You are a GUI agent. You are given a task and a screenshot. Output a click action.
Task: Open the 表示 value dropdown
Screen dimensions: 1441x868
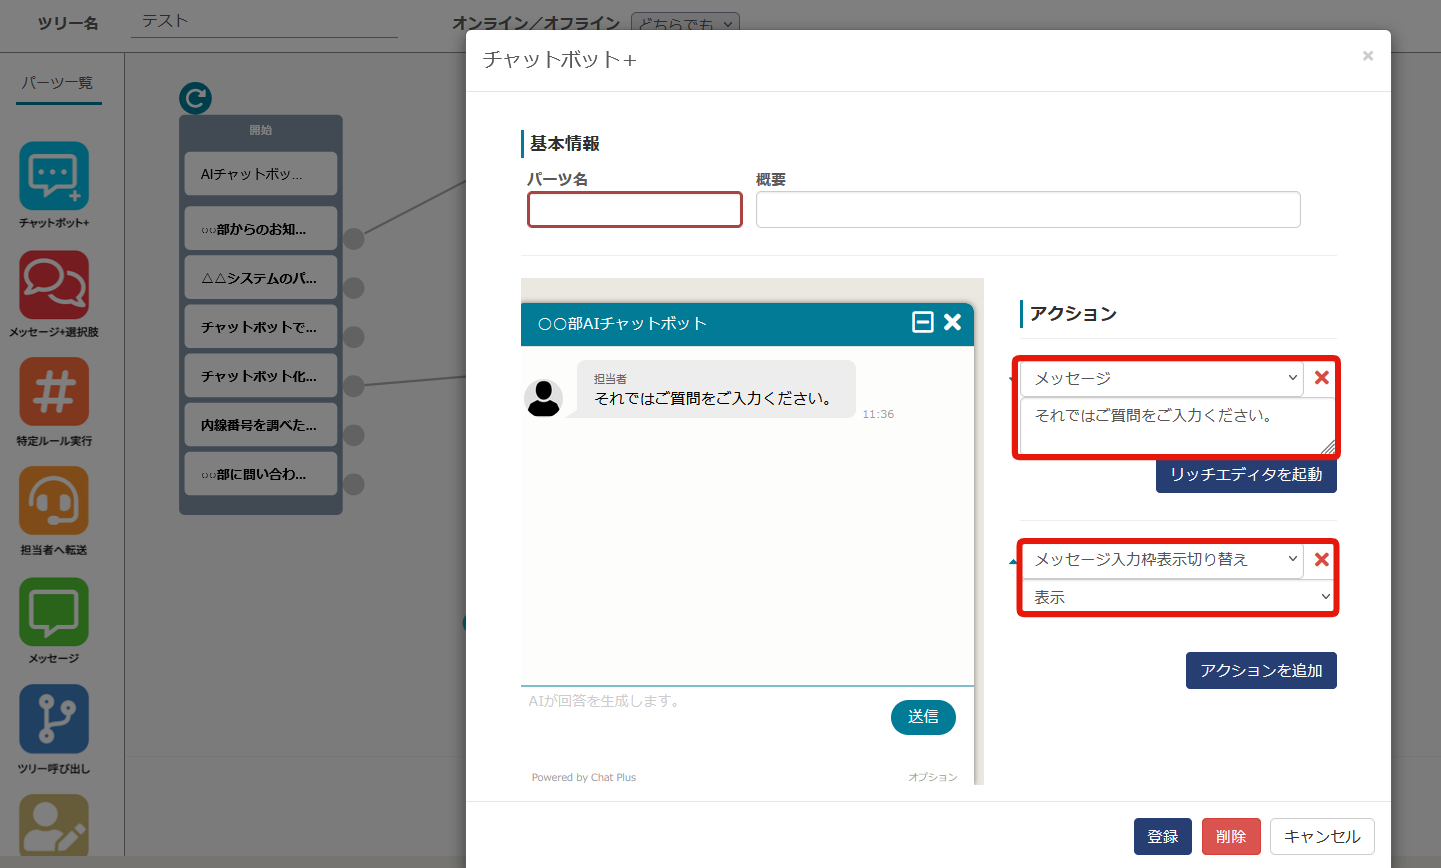tap(1178, 597)
